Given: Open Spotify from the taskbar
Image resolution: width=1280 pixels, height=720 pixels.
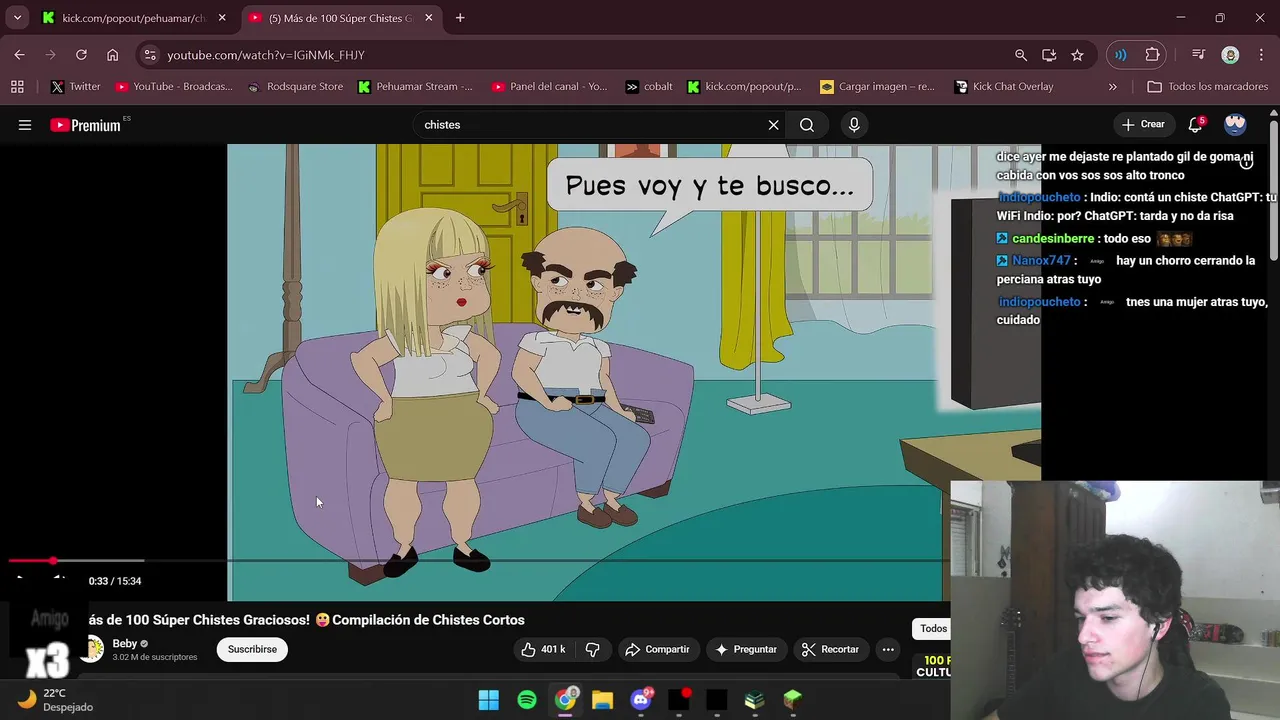Looking at the screenshot, I should click(x=527, y=700).
